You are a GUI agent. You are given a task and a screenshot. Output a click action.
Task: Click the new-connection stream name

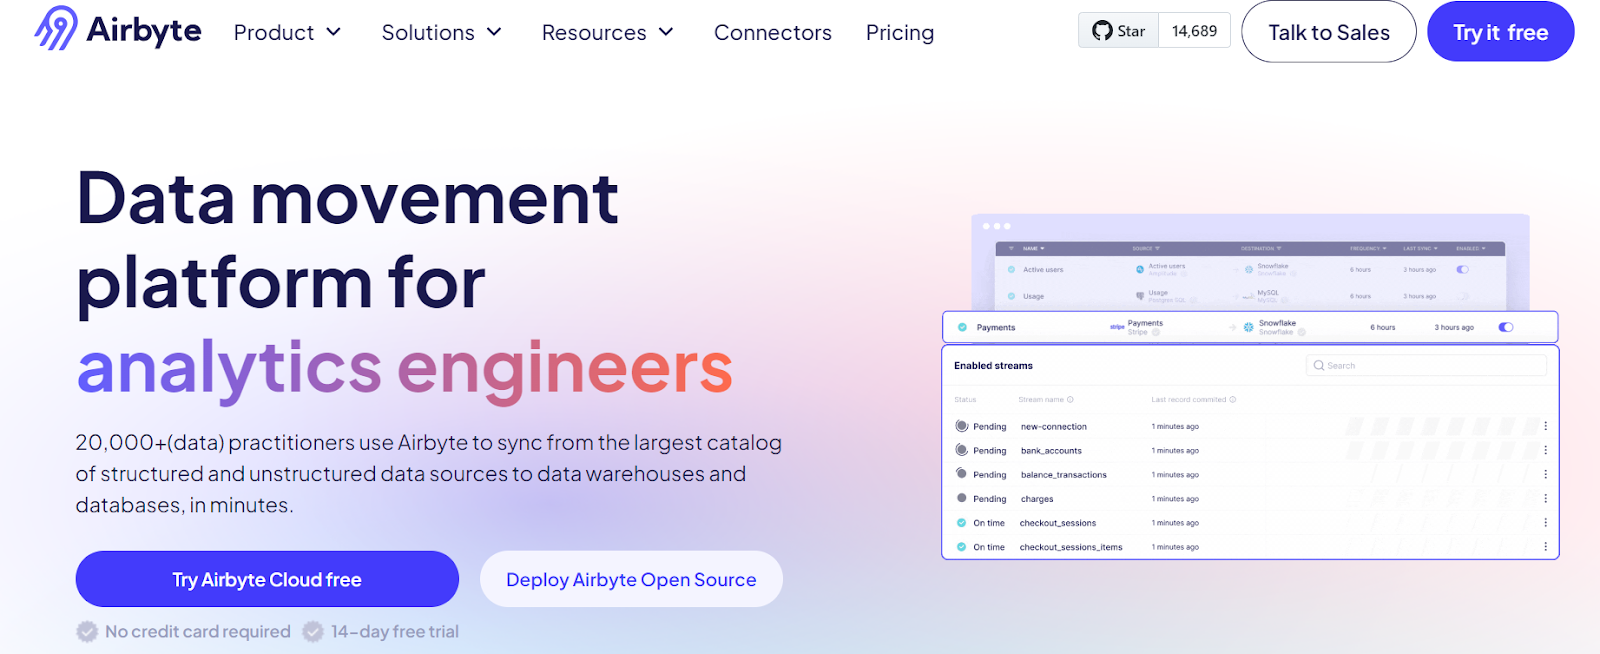click(x=1053, y=427)
